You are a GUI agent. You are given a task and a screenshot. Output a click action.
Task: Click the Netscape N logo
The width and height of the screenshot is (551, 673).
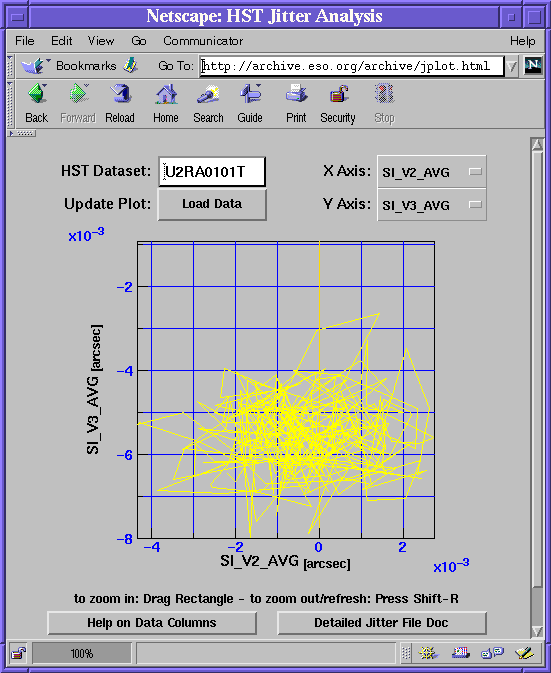tap(533, 66)
